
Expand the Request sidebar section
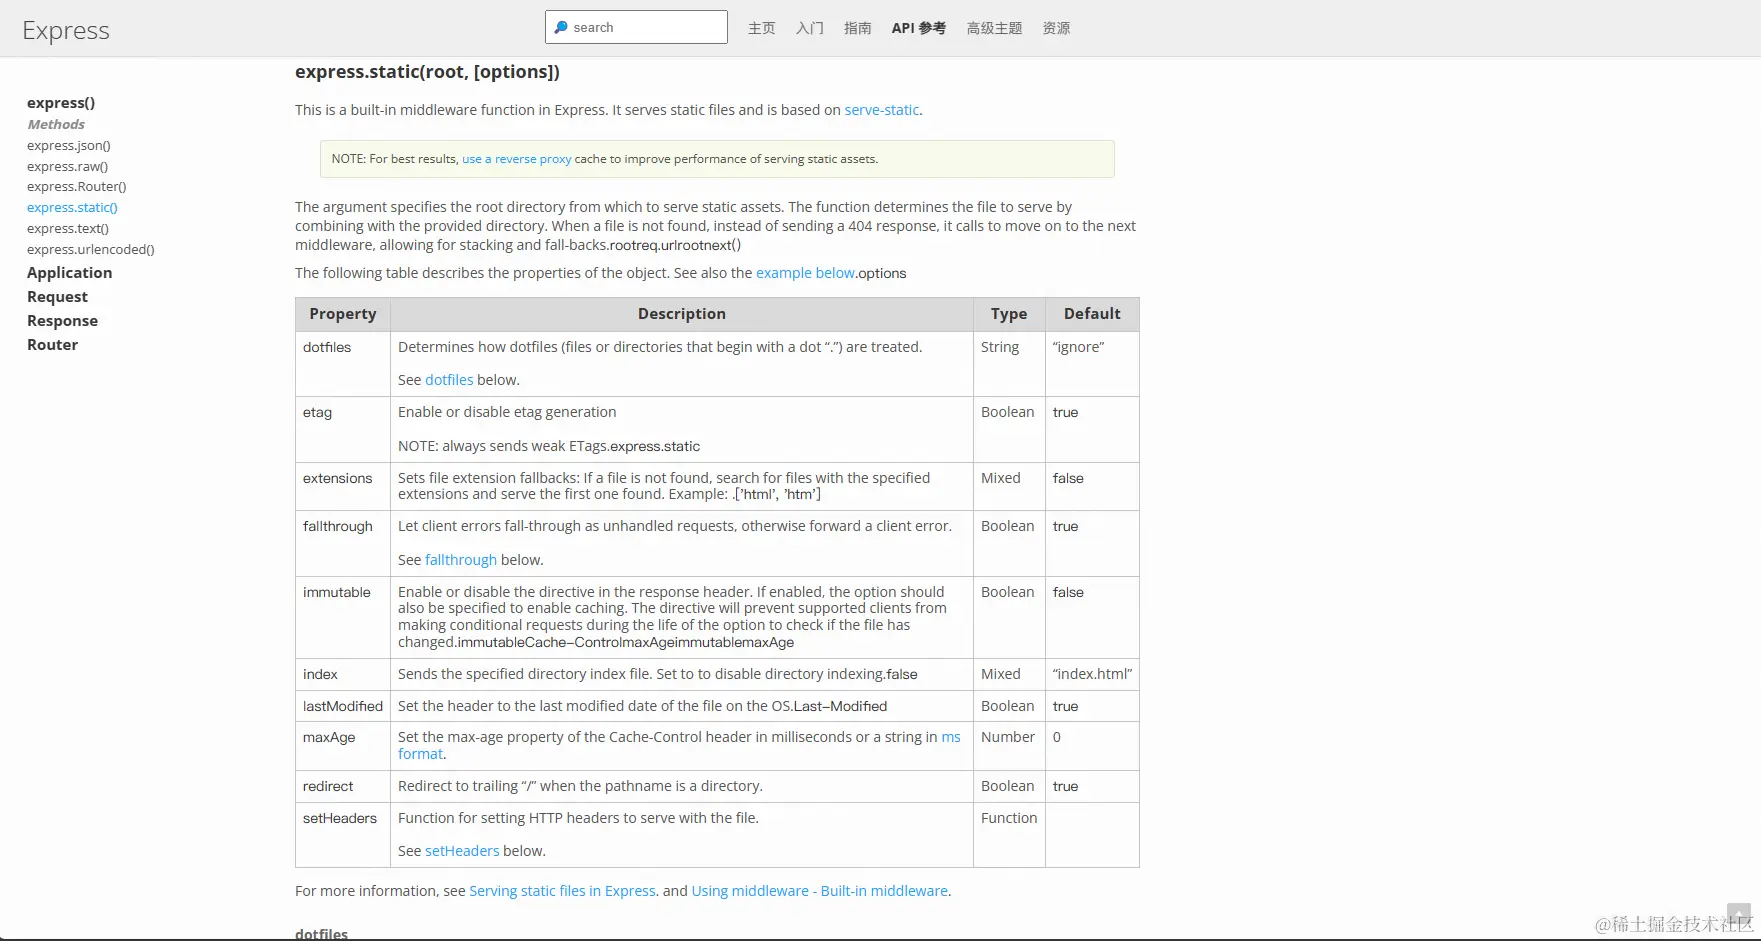[x=57, y=297]
